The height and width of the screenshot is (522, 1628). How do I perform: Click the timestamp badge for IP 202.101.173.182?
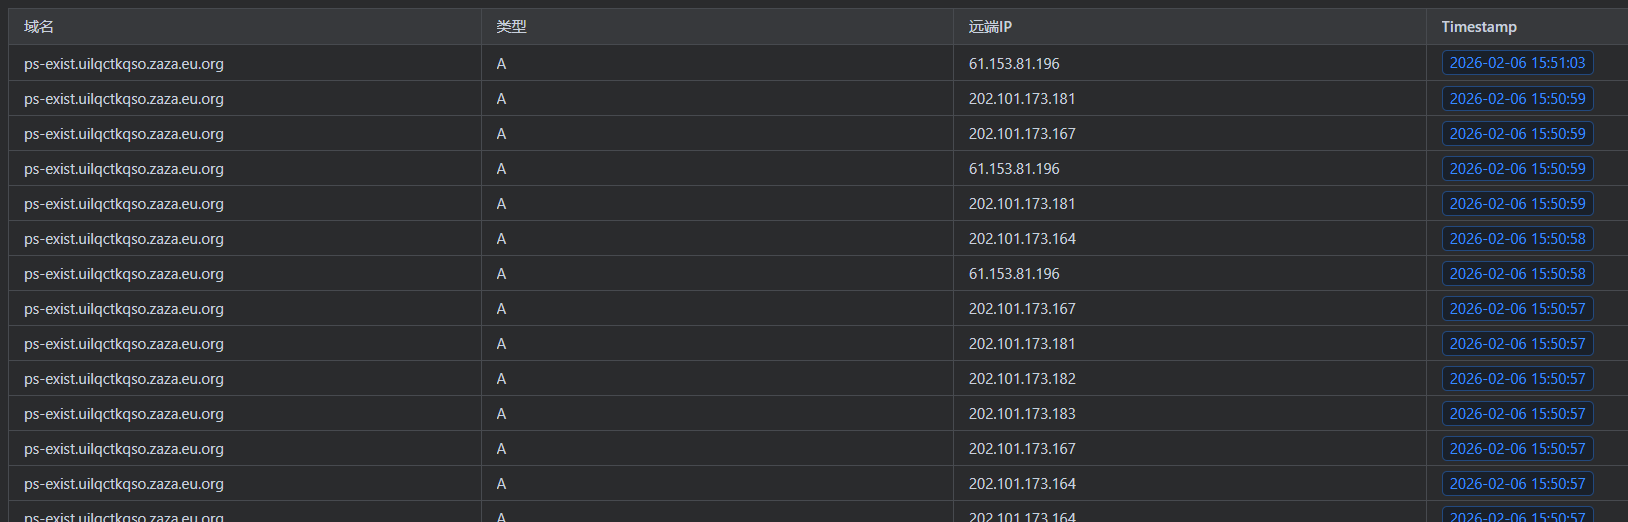tap(1516, 379)
